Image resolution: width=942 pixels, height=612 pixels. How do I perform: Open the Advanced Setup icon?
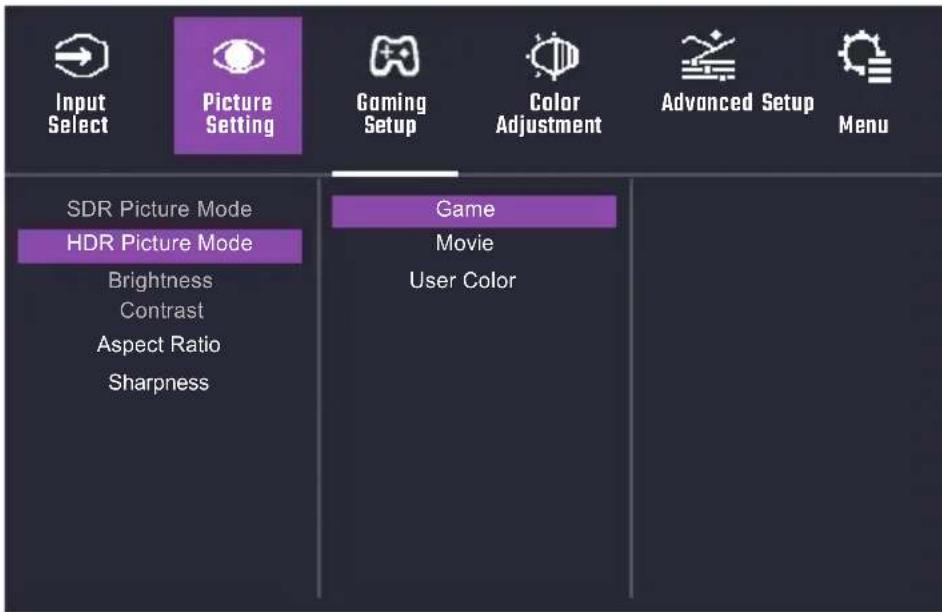(708, 55)
